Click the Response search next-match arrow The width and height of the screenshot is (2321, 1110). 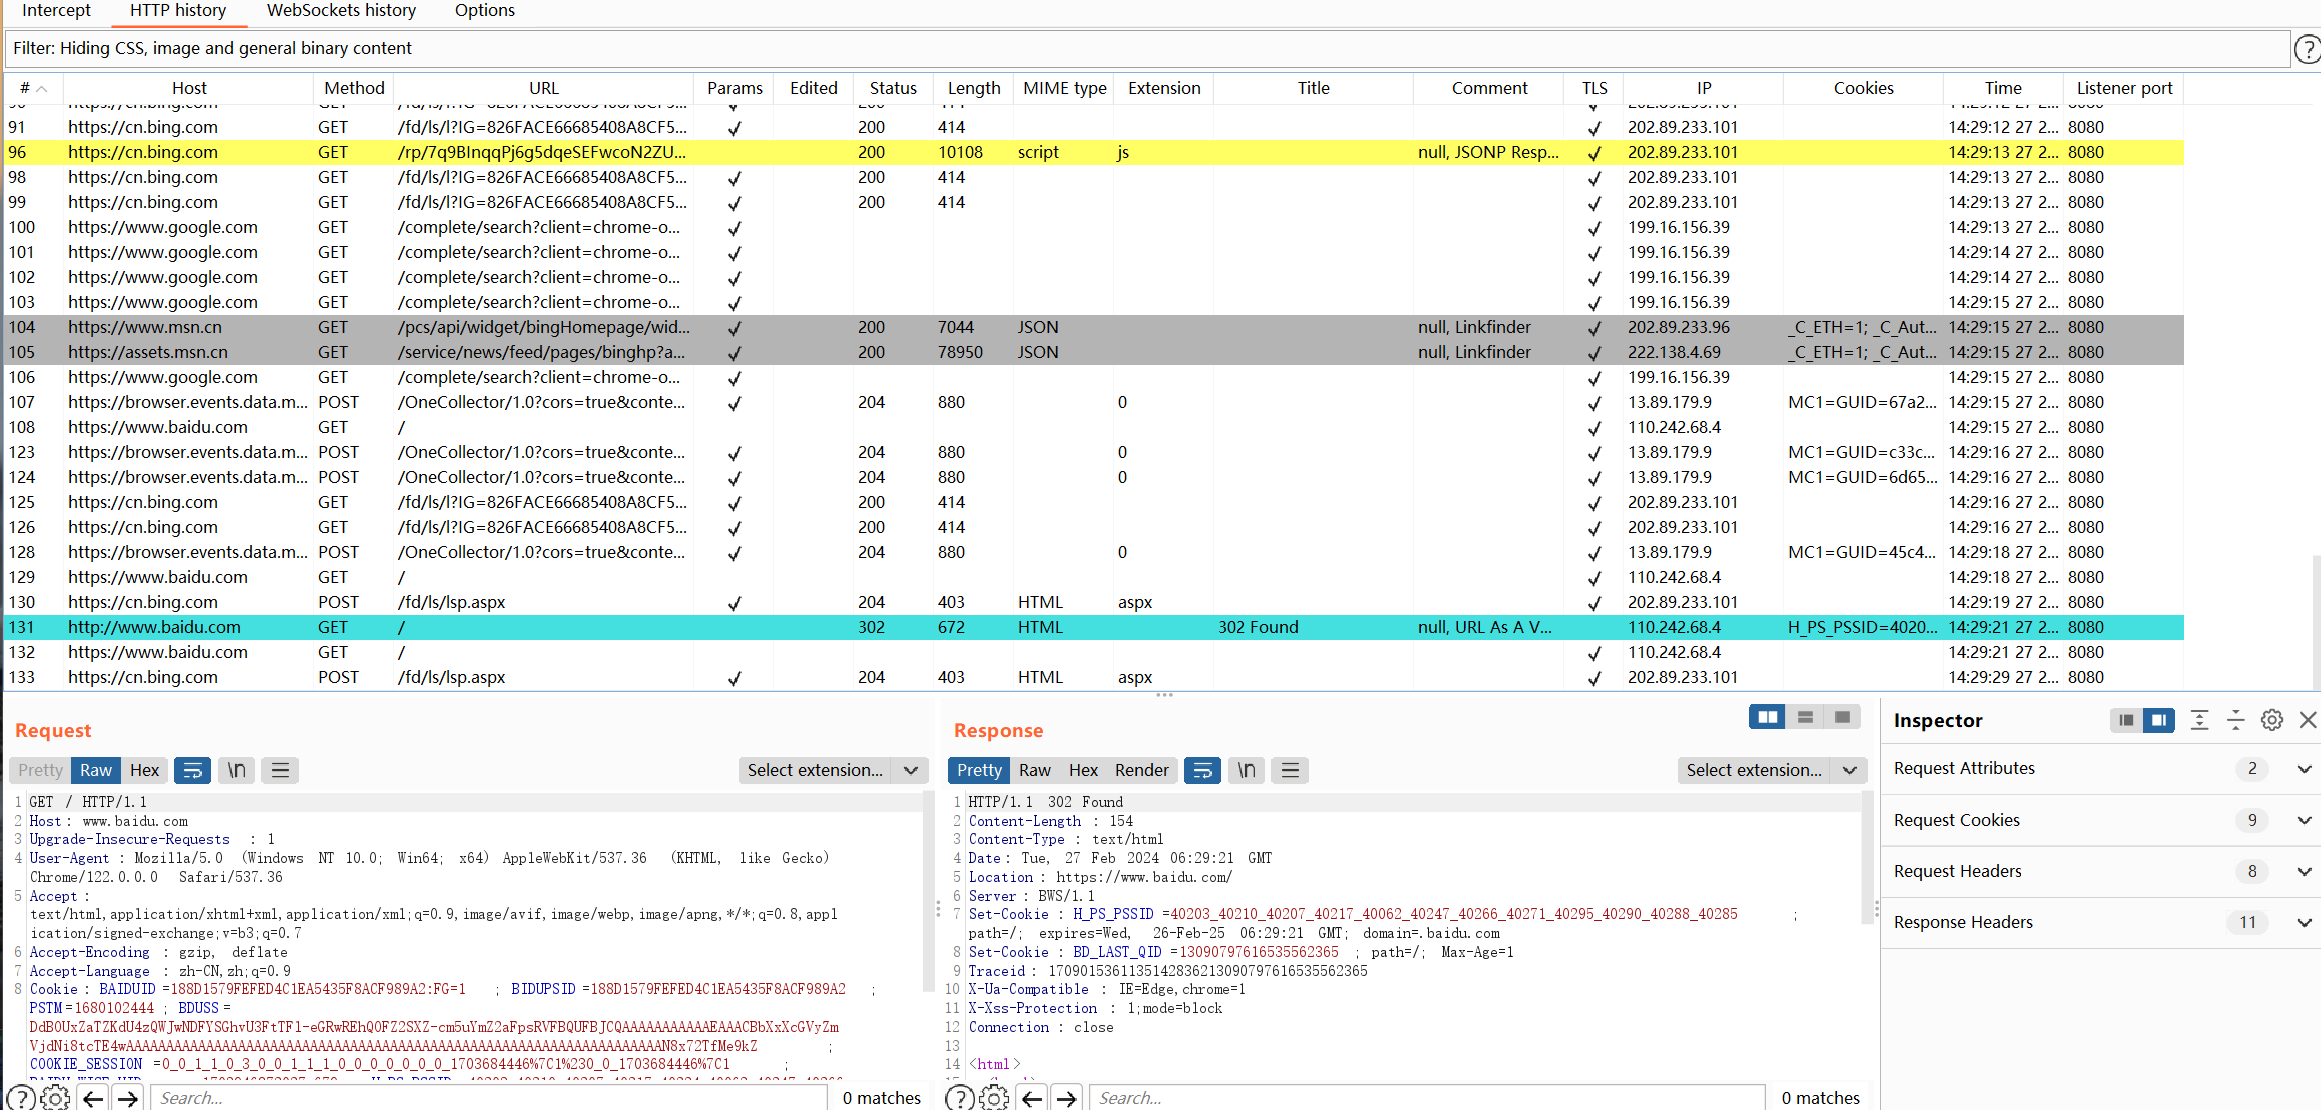point(1067,1097)
